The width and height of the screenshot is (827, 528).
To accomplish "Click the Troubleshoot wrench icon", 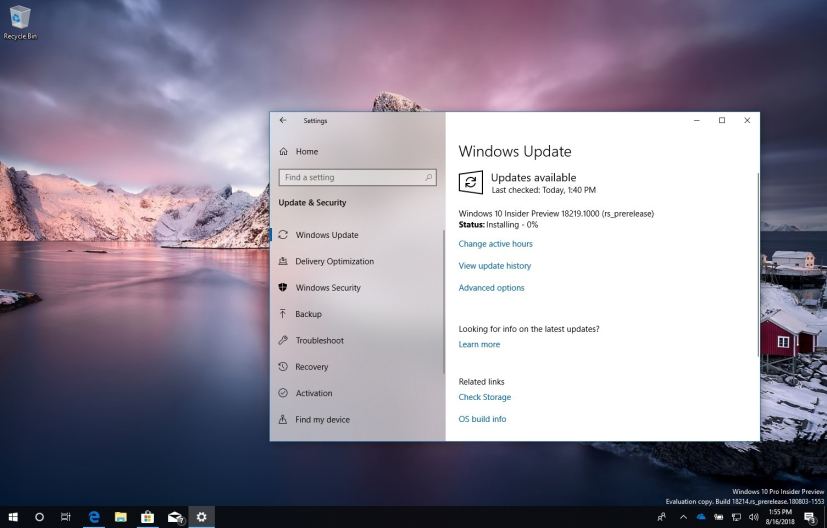I will 283,340.
